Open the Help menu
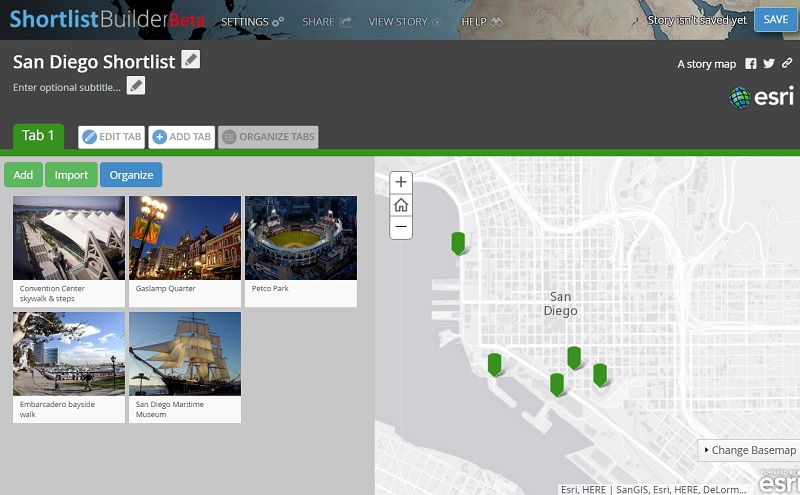Screen dimensions: 800x495 pos(482,22)
